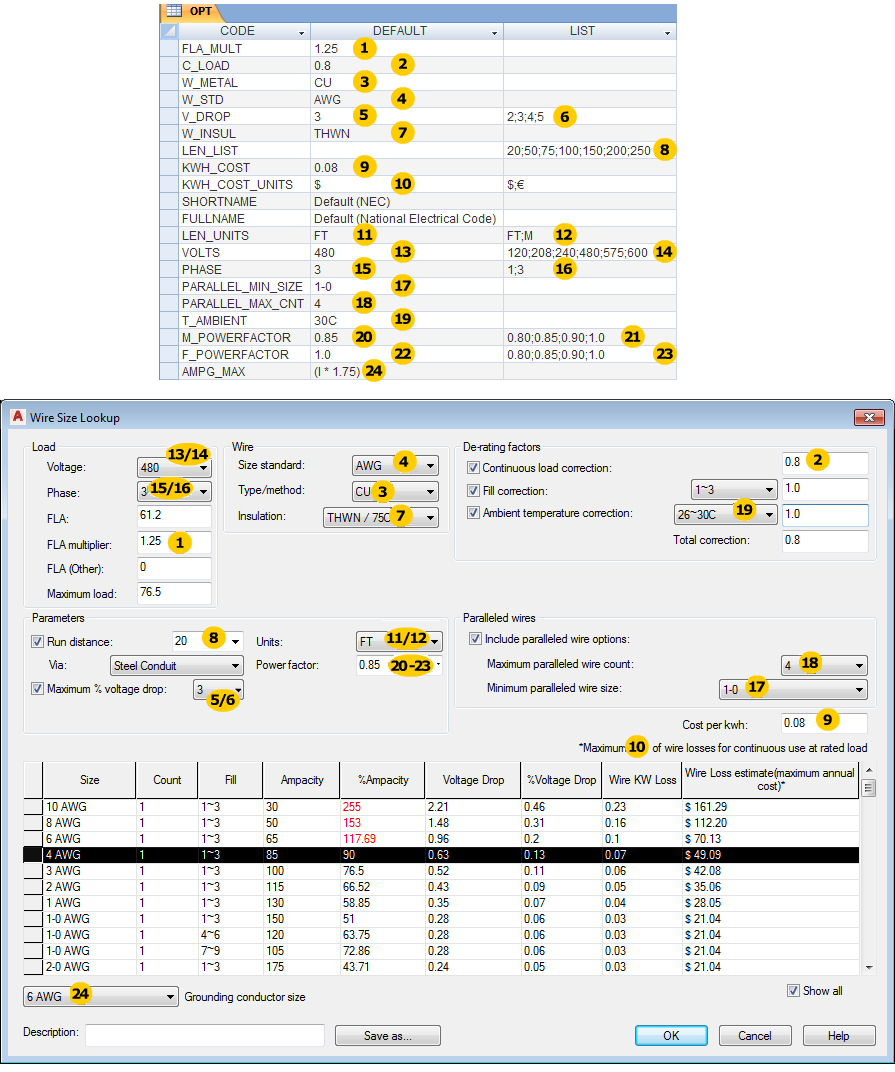This screenshot has width=895, height=1072.
Task: Select the 3 AWG row
Action: click(442, 870)
